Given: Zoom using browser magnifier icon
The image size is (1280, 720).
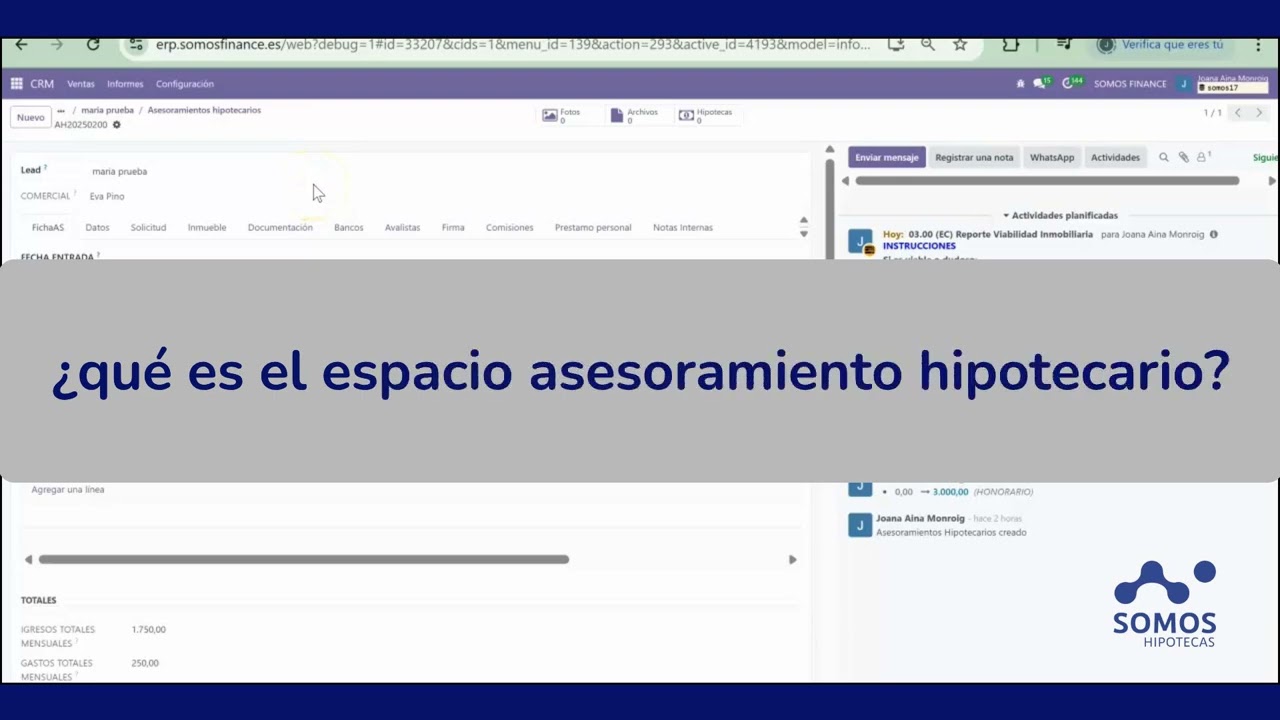Looking at the screenshot, I should [928, 45].
